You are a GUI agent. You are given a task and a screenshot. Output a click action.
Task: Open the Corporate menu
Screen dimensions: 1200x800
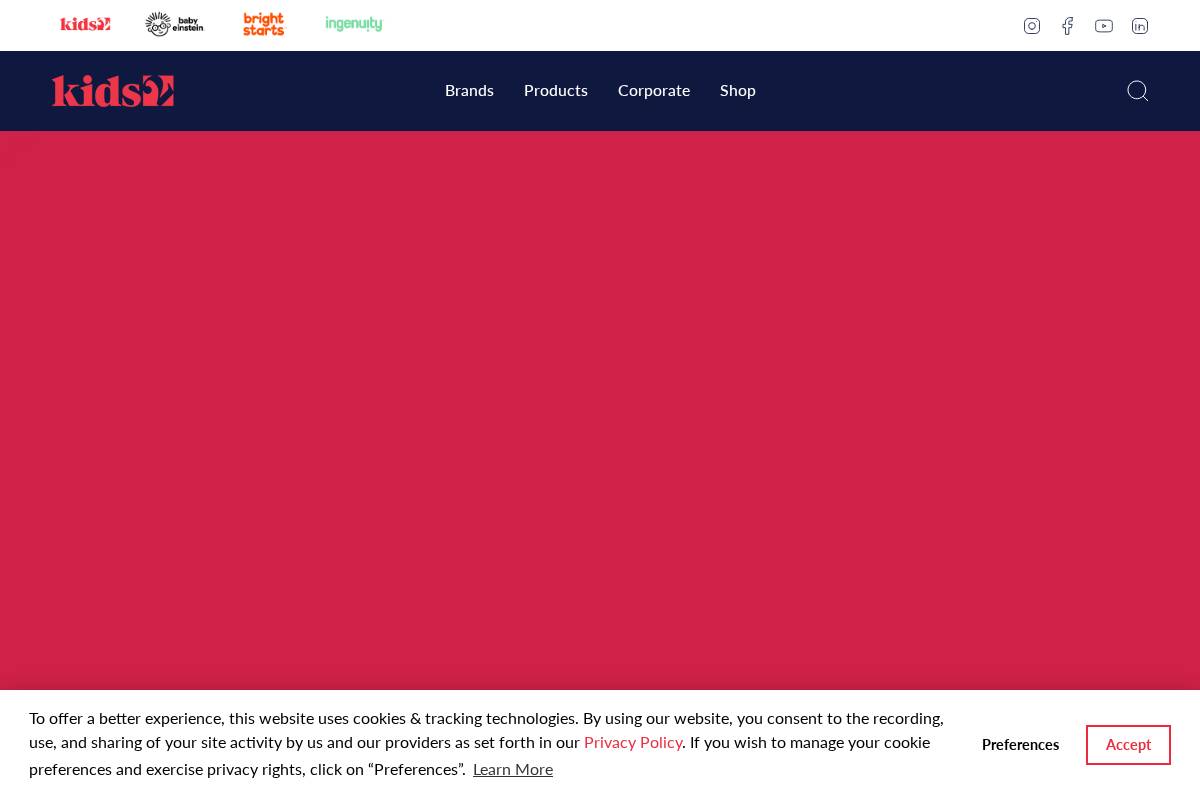[x=654, y=91]
